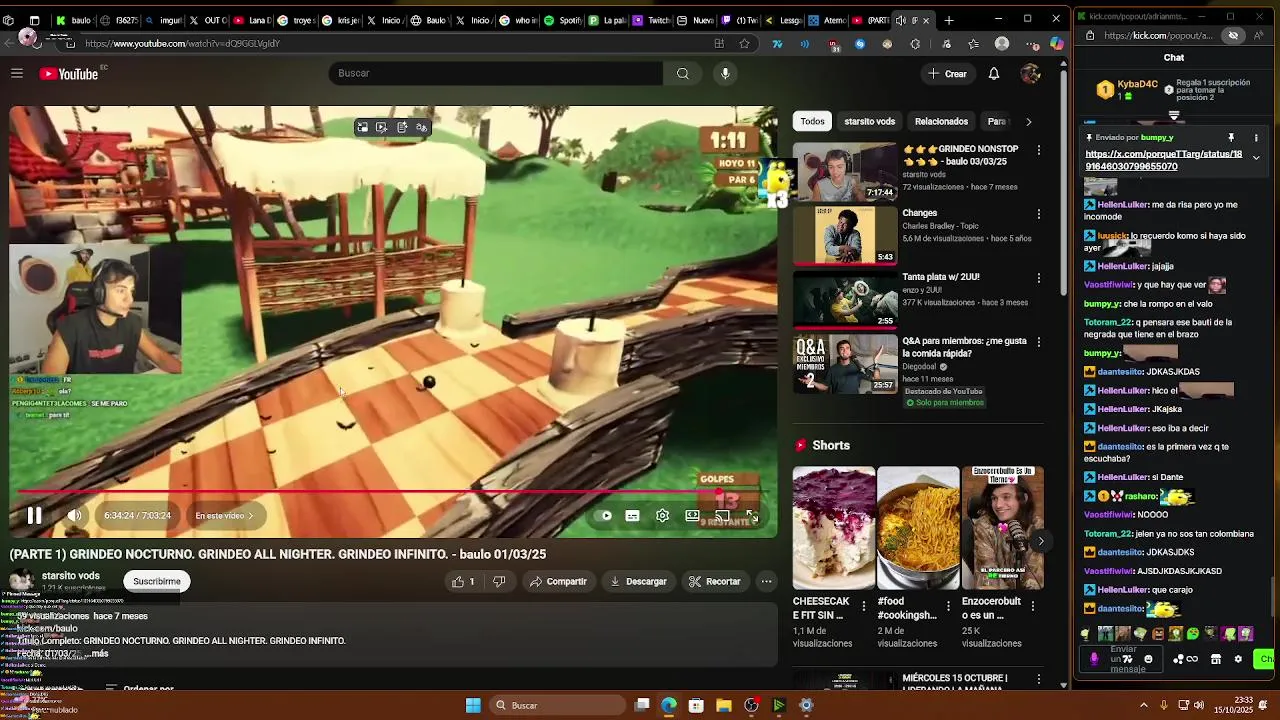Go to the YouTube home logo
This screenshot has width=1280, height=720.
[x=69, y=74]
